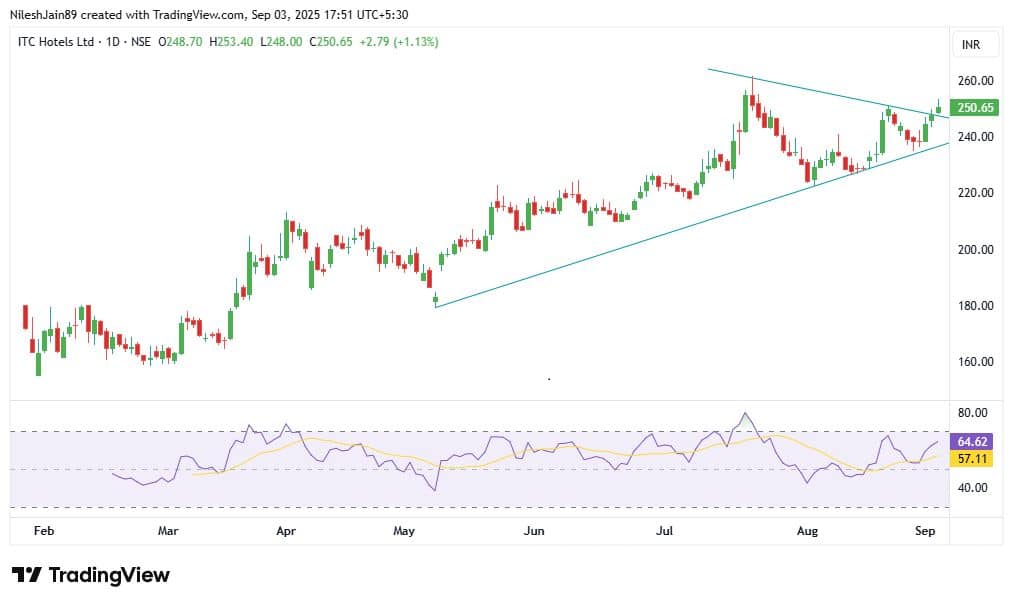Click the +2.79 (+1.13%) change value

[399, 42]
